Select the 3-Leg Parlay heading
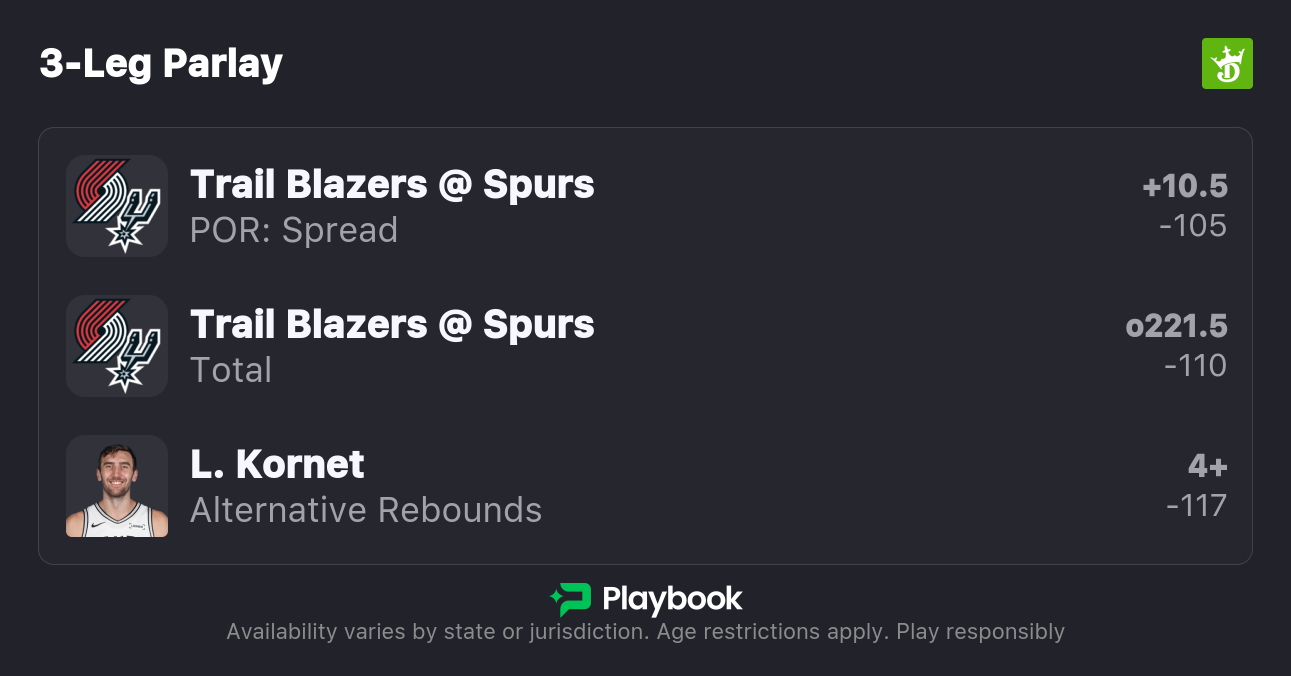The height and width of the screenshot is (676, 1291). (161, 64)
